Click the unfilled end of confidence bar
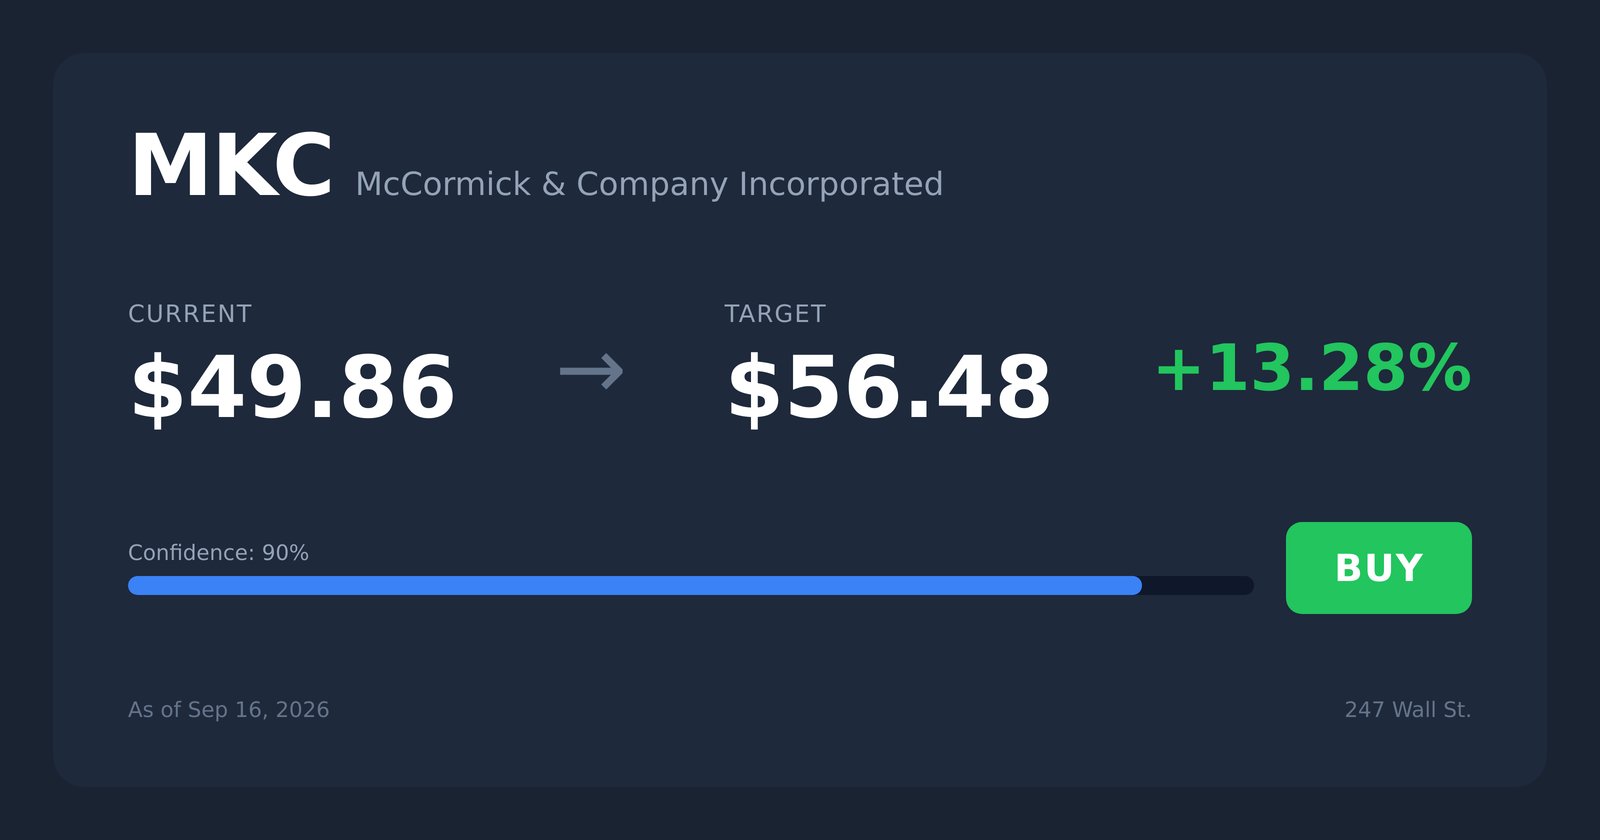Viewport: 1600px width, 840px height. [x=1198, y=585]
